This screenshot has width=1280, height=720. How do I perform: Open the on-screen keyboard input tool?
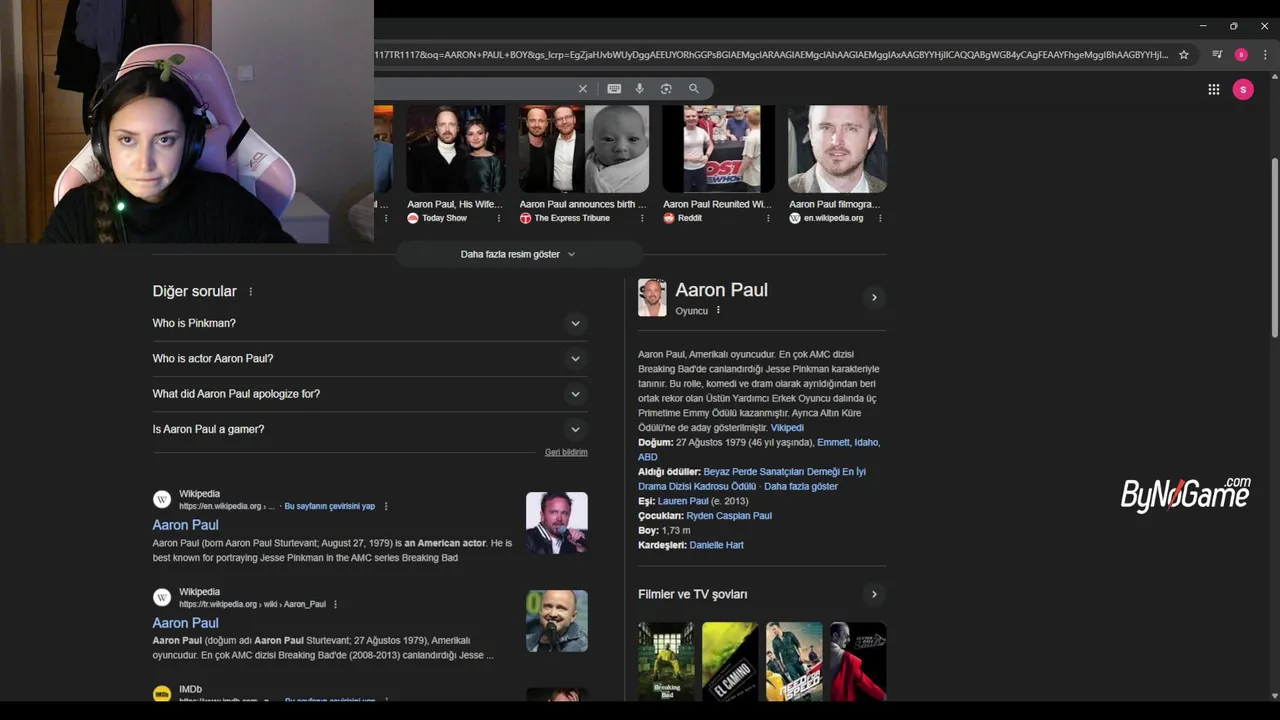tap(614, 89)
